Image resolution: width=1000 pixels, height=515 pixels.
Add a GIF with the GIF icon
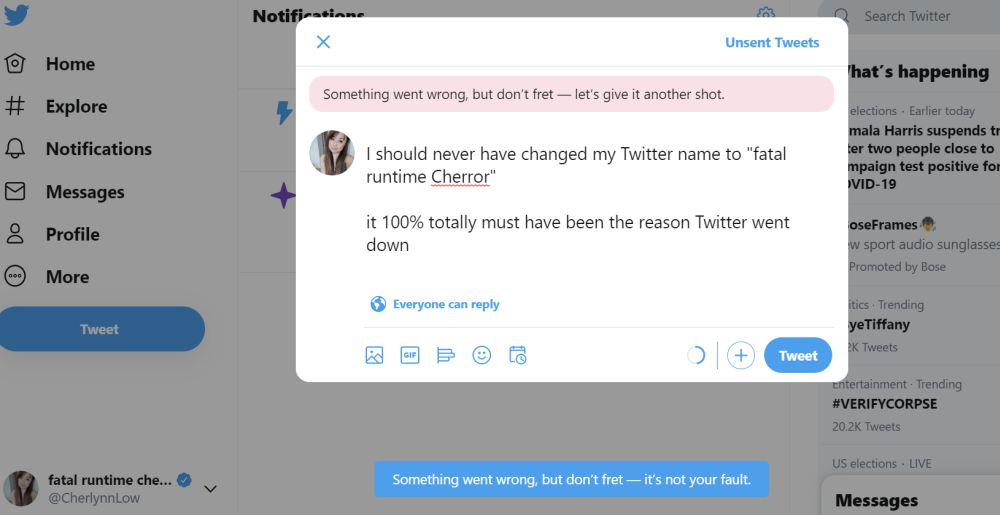(x=409, y=355)
